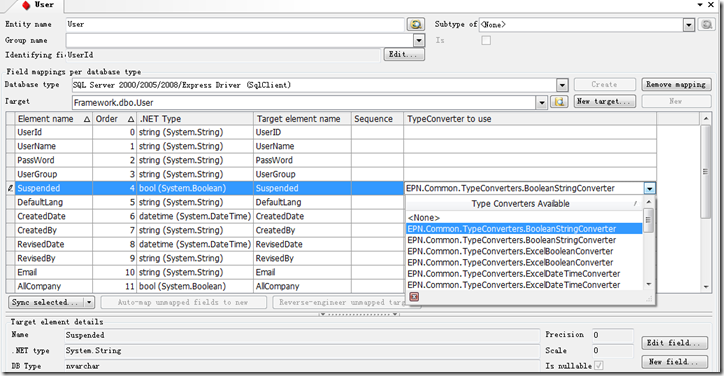Click the Edit field... button

pyautogui.click(x=674, y=343)
